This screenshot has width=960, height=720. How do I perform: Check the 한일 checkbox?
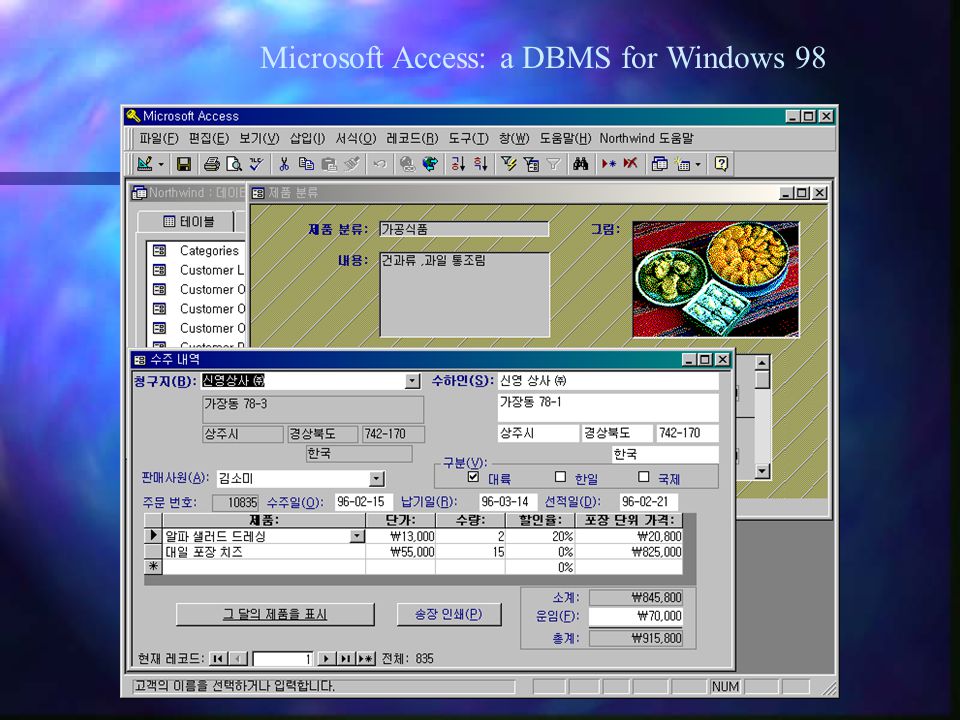pyautogui.click(x=560, y=476)
